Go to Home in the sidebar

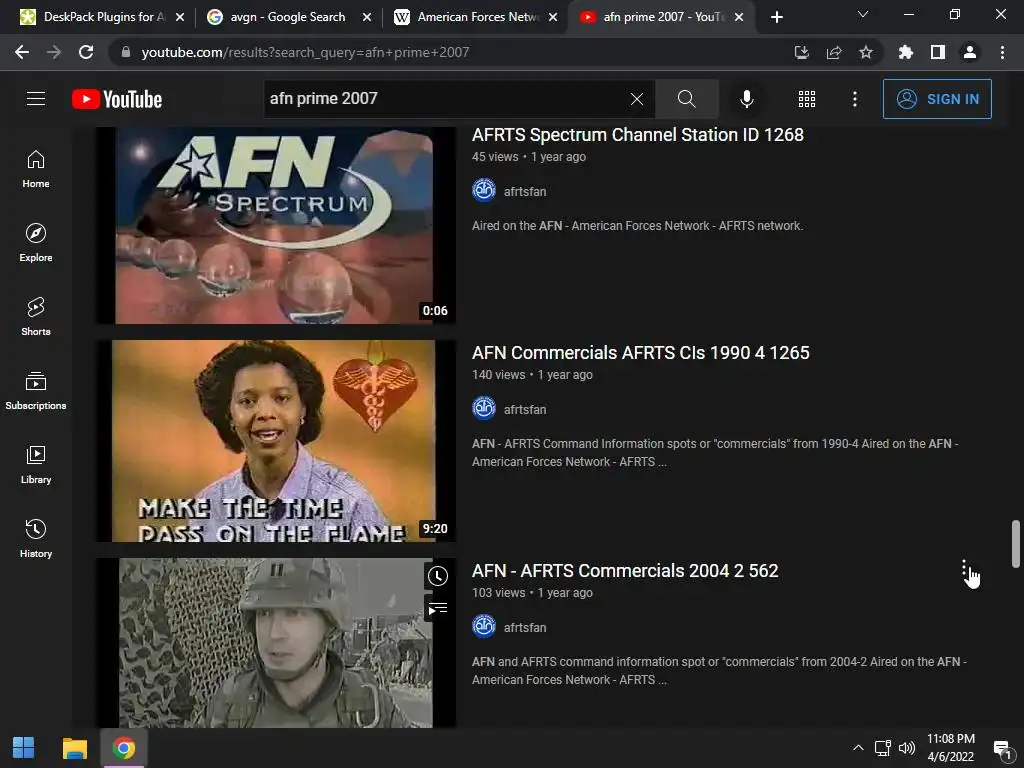(36, 169)
